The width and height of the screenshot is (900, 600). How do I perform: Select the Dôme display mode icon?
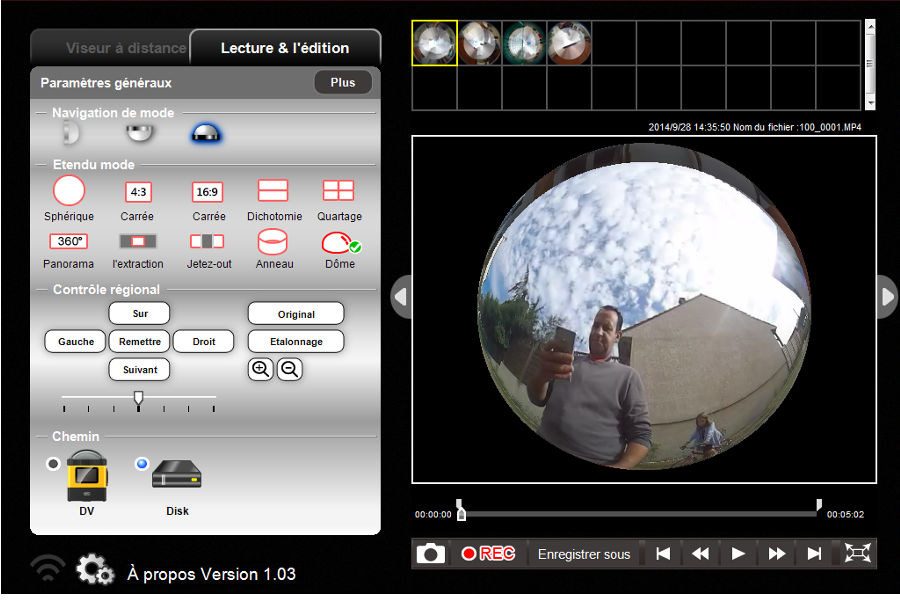click(x=340, y=243)
